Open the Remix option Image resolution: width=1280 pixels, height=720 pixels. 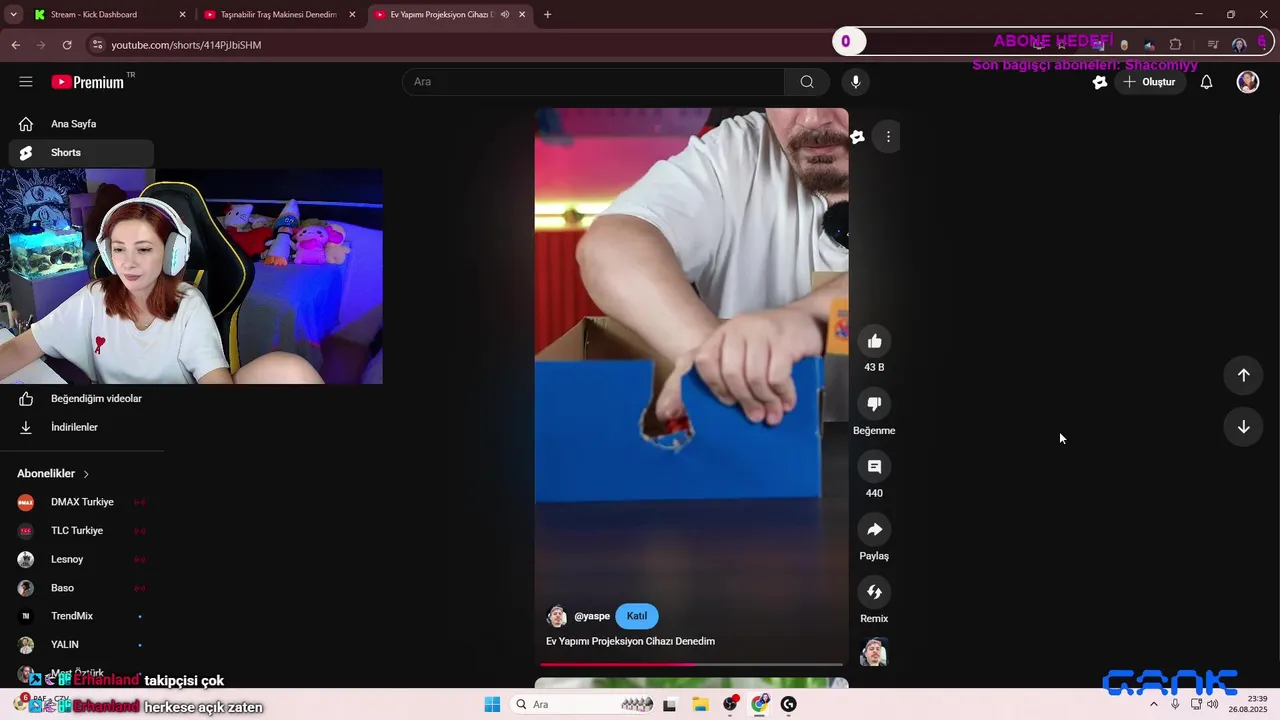(x=874, y=592)
